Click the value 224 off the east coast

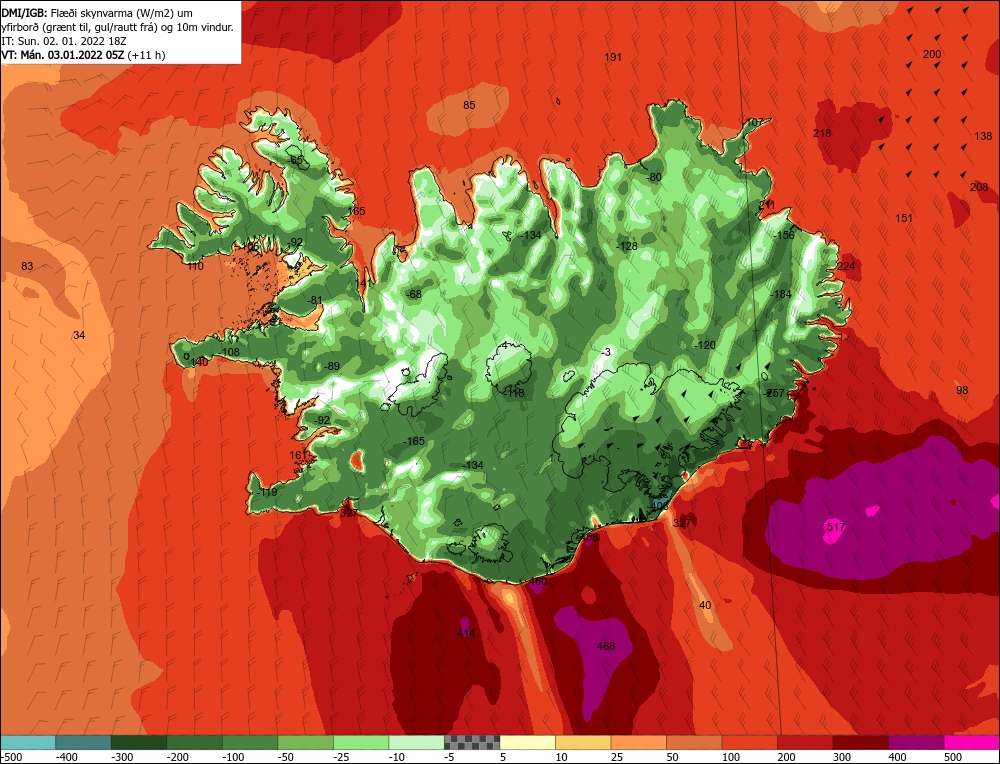[846, 266]
